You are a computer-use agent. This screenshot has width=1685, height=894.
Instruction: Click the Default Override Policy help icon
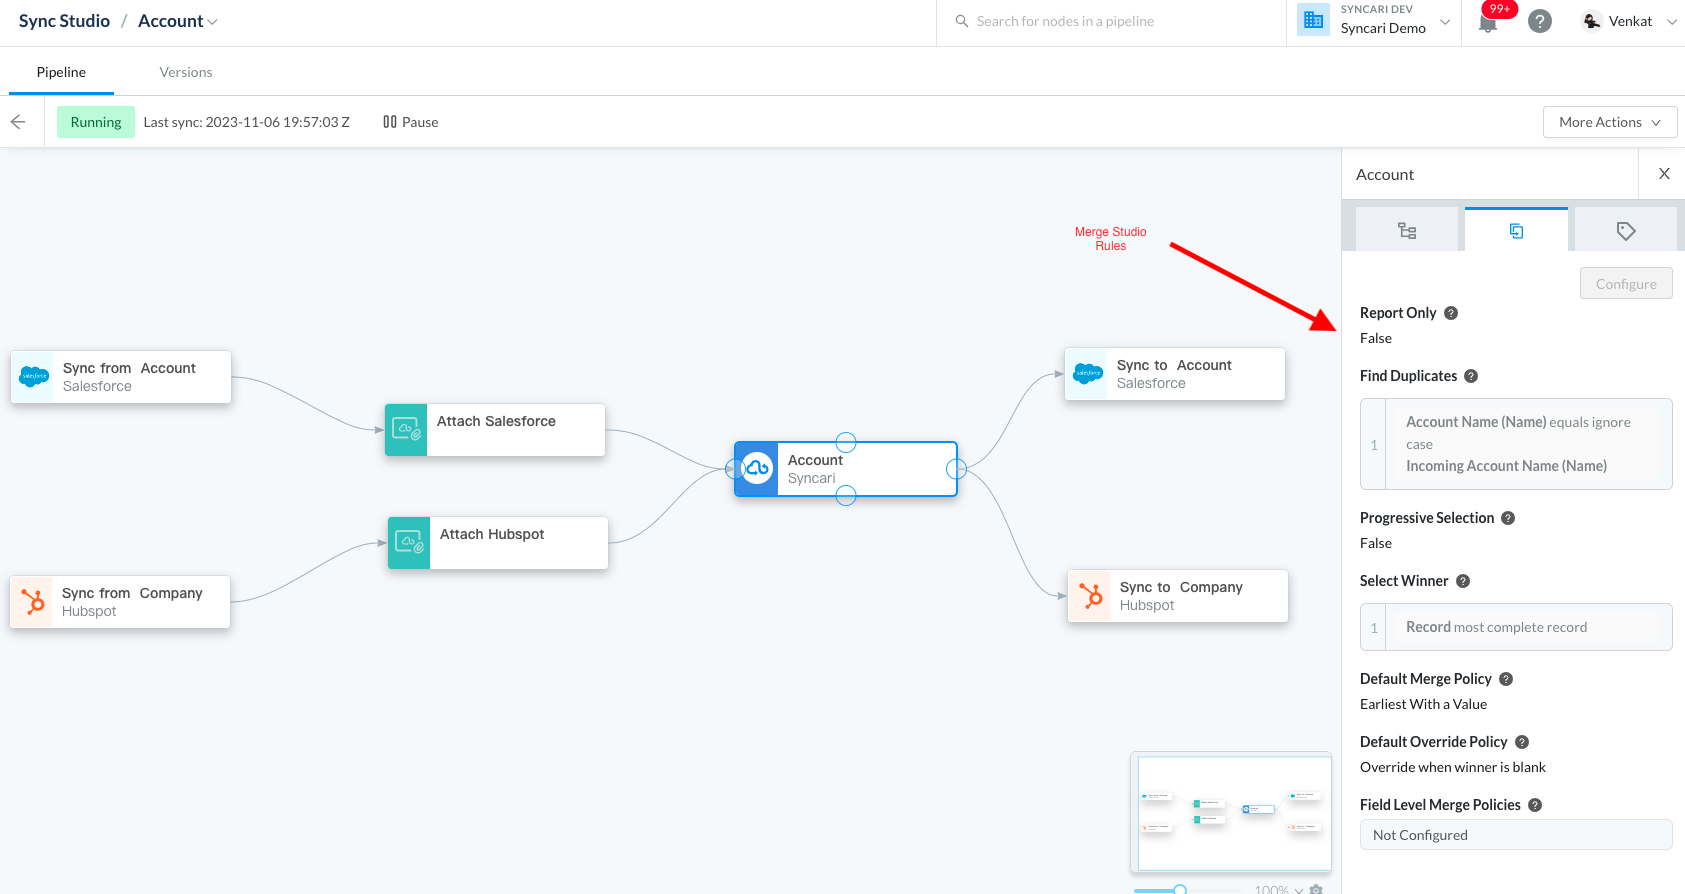pos(1522,742)
